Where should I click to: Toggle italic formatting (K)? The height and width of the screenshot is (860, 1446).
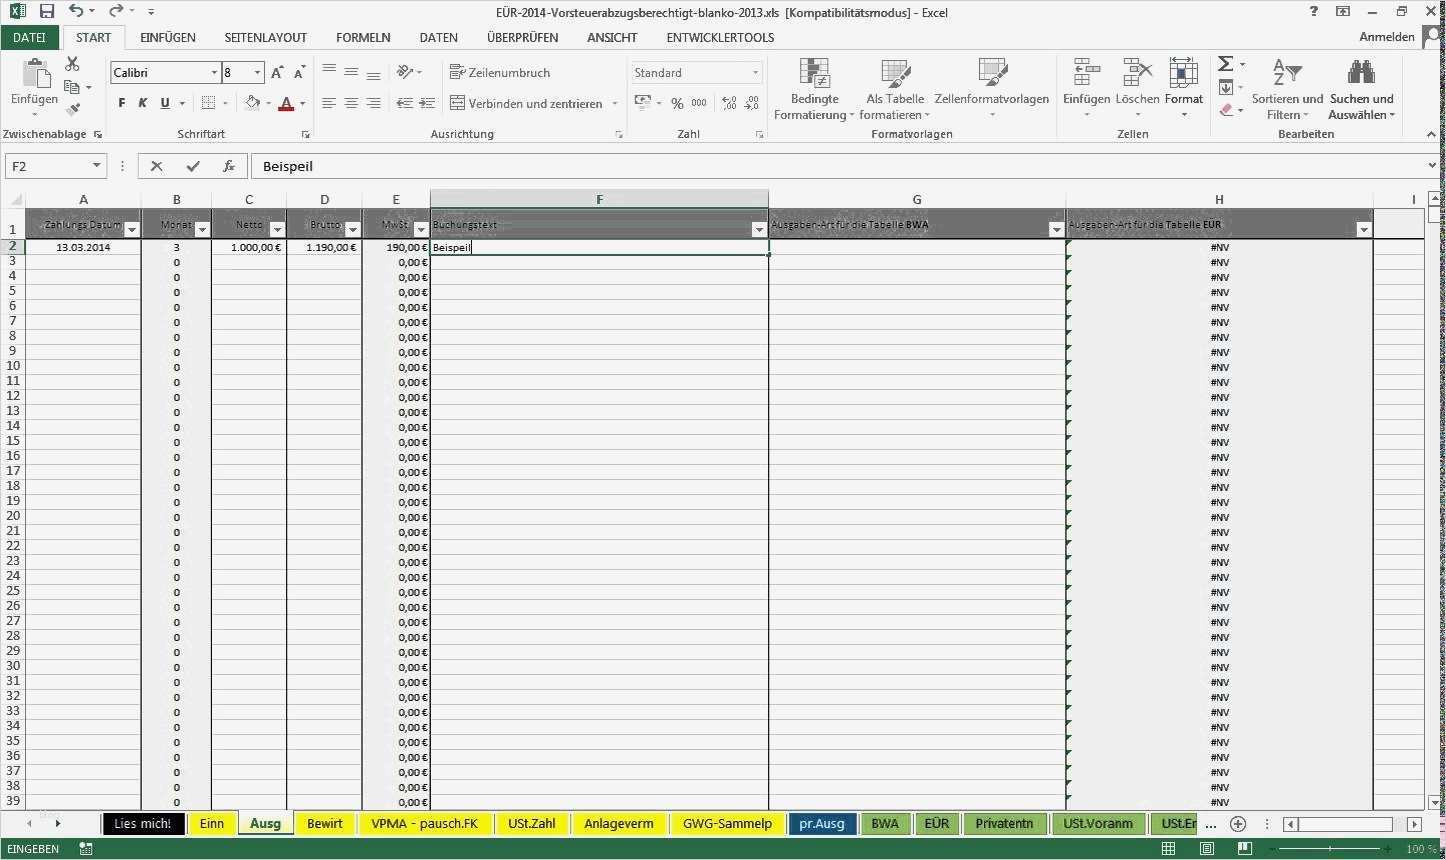pyautogui.click(x=143, y=103)
